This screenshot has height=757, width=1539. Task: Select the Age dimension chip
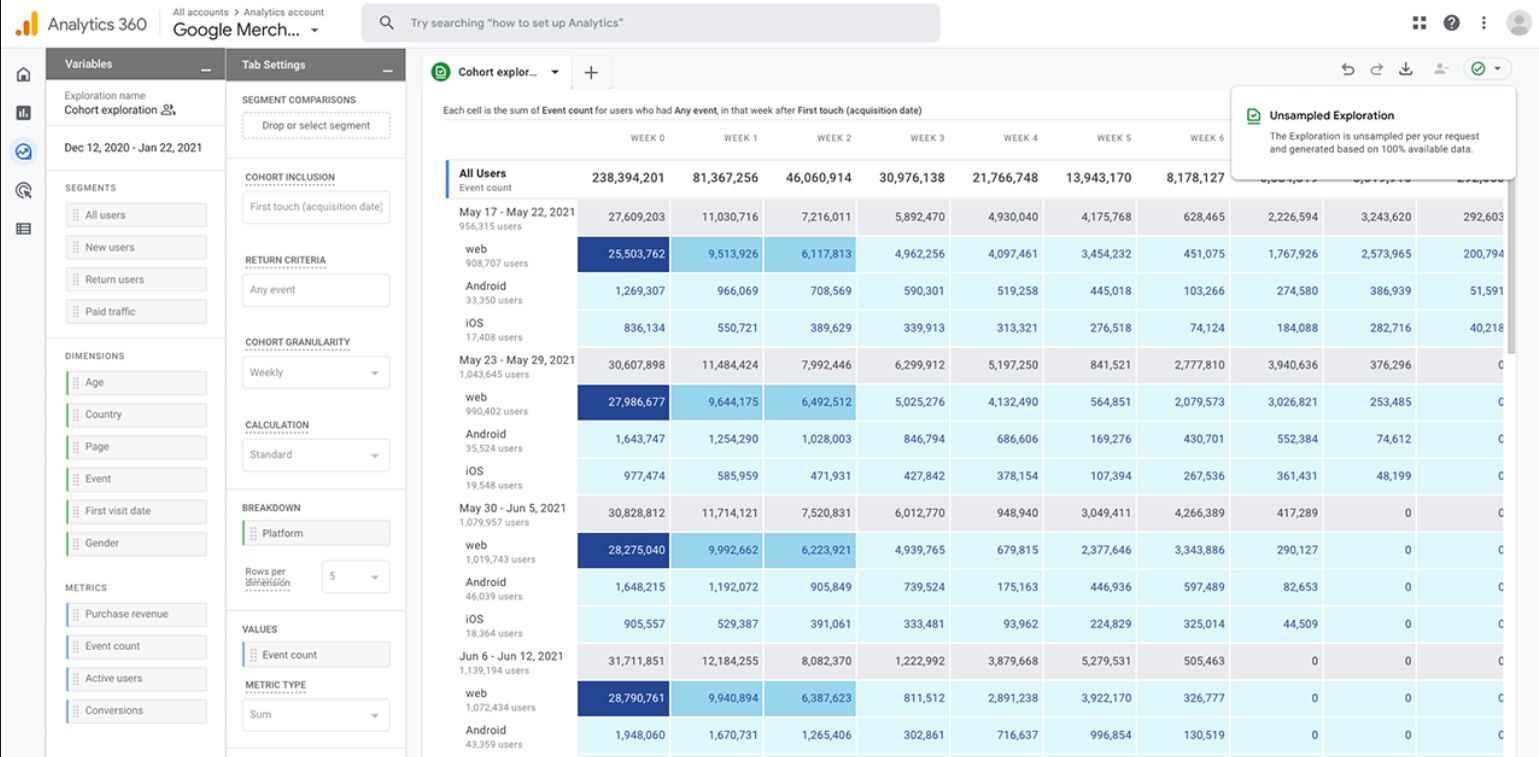tap(136, 383)
